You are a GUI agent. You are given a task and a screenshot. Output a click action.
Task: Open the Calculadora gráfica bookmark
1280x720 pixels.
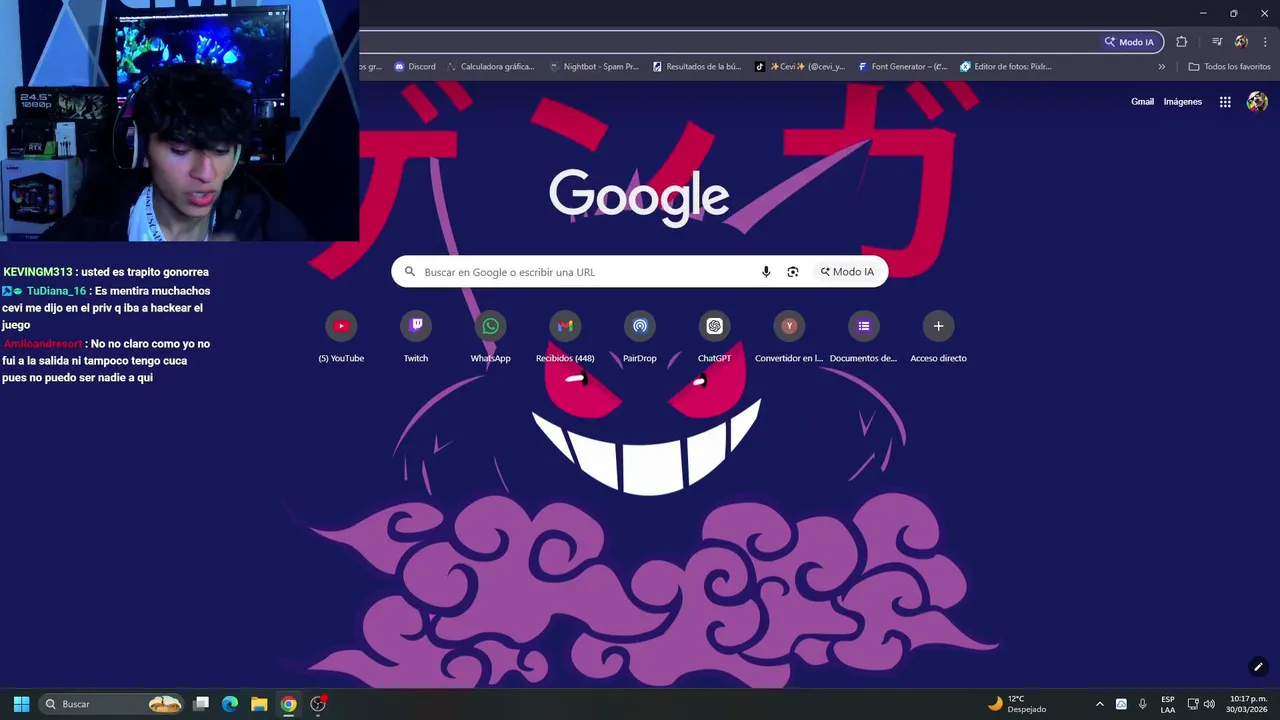490,67
